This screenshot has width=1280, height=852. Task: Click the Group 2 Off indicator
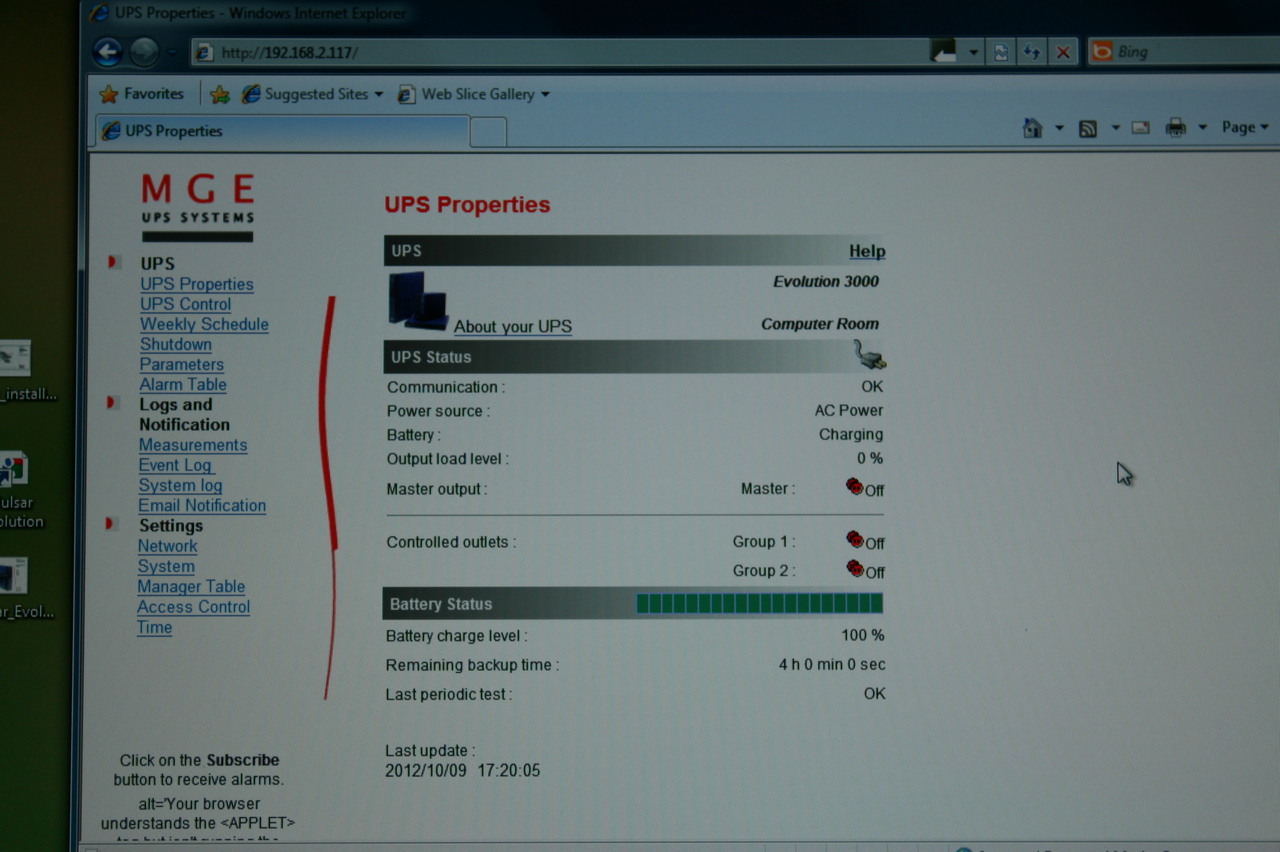865,570
